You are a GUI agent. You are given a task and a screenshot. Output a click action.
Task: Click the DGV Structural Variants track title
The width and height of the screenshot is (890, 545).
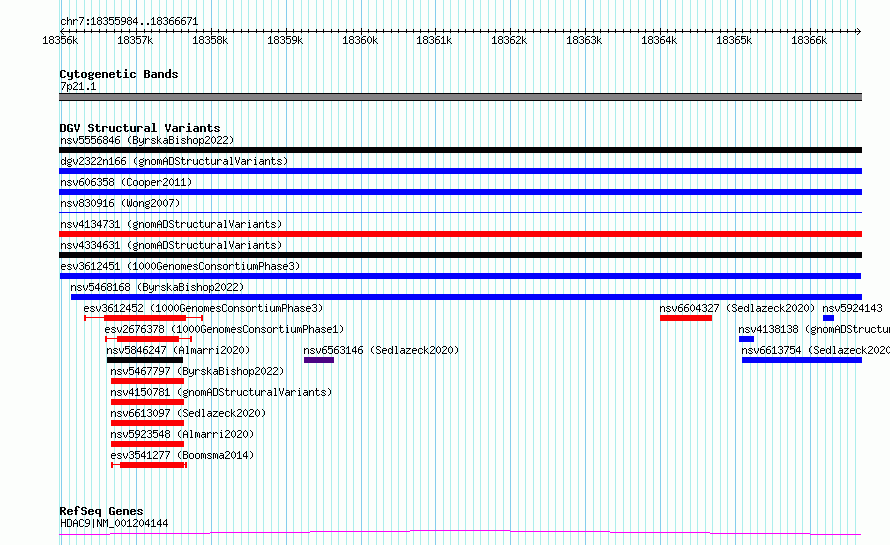pos(140,128)
